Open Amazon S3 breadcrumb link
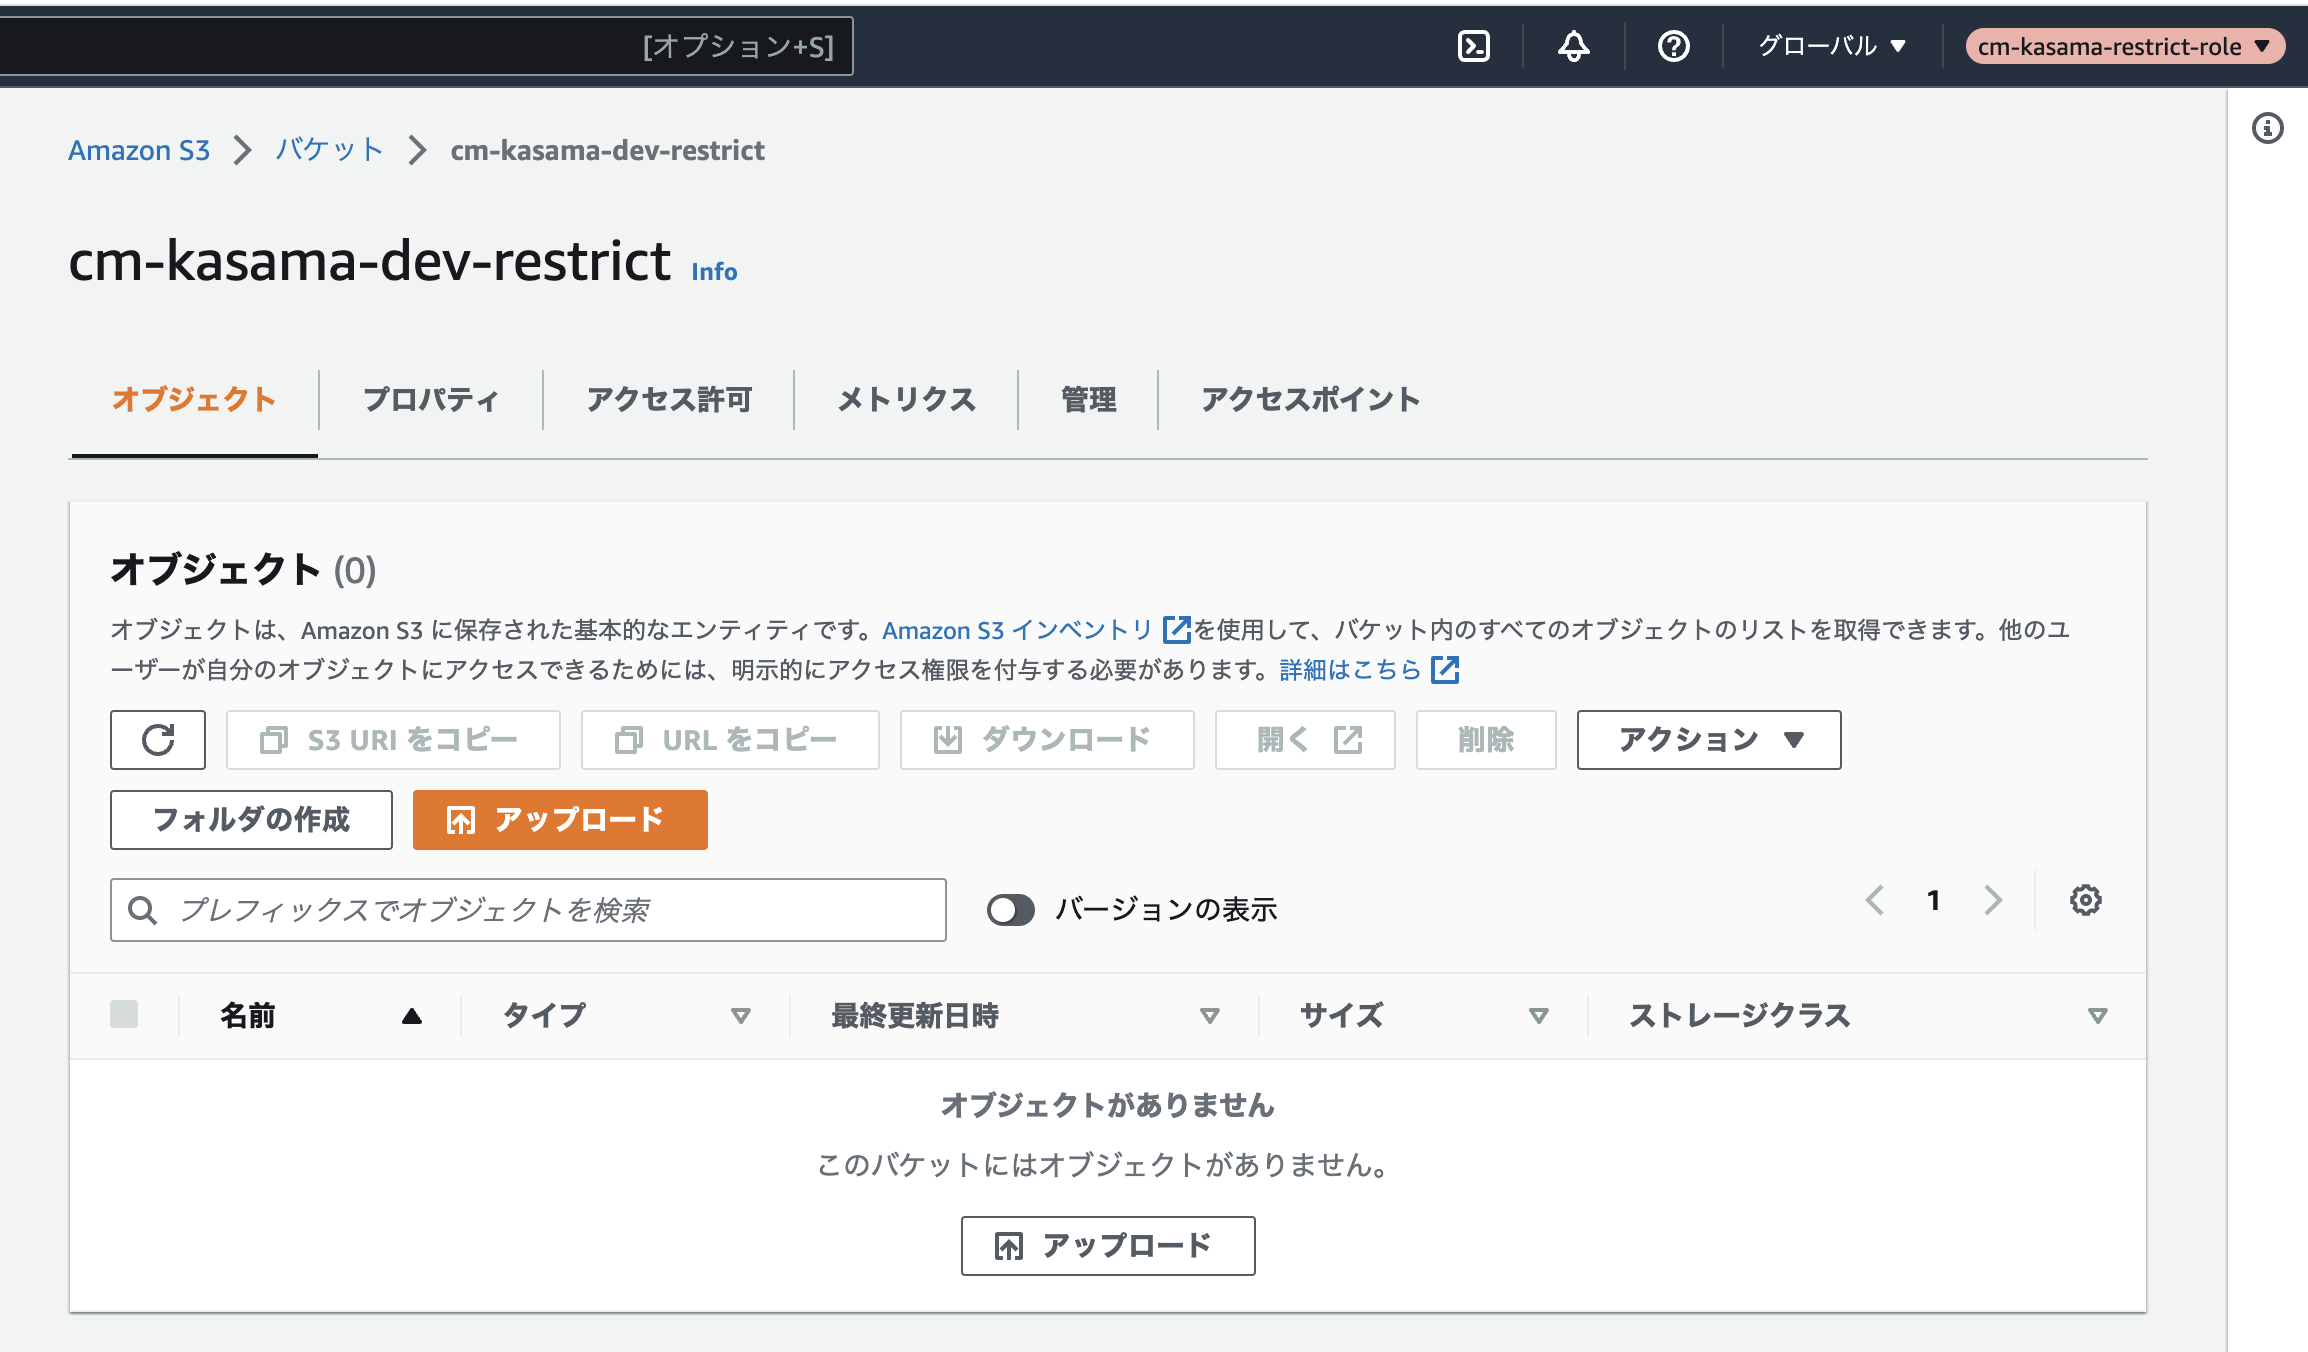This screenshot has height=1352, width=2308. point(139,150)
